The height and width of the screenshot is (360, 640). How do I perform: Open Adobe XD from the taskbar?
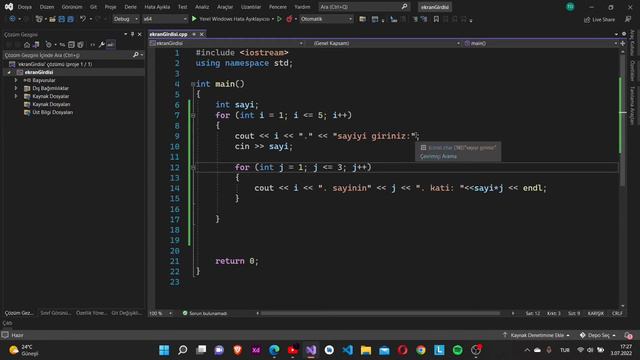pos(256,350)
